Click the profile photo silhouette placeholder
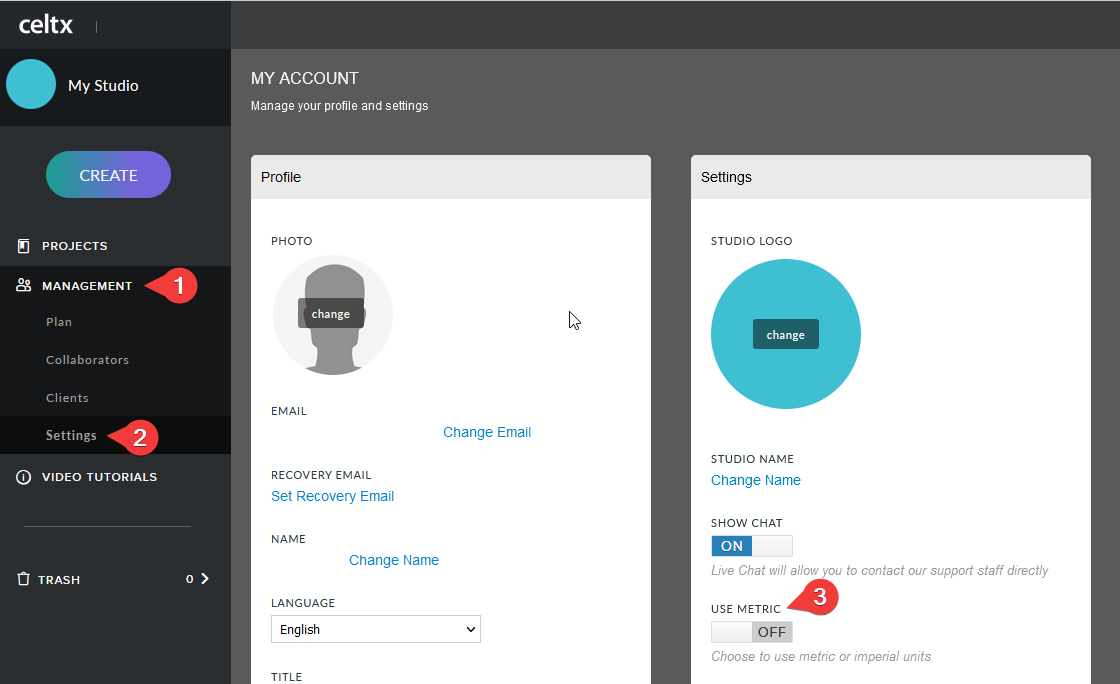 [333, 315]
